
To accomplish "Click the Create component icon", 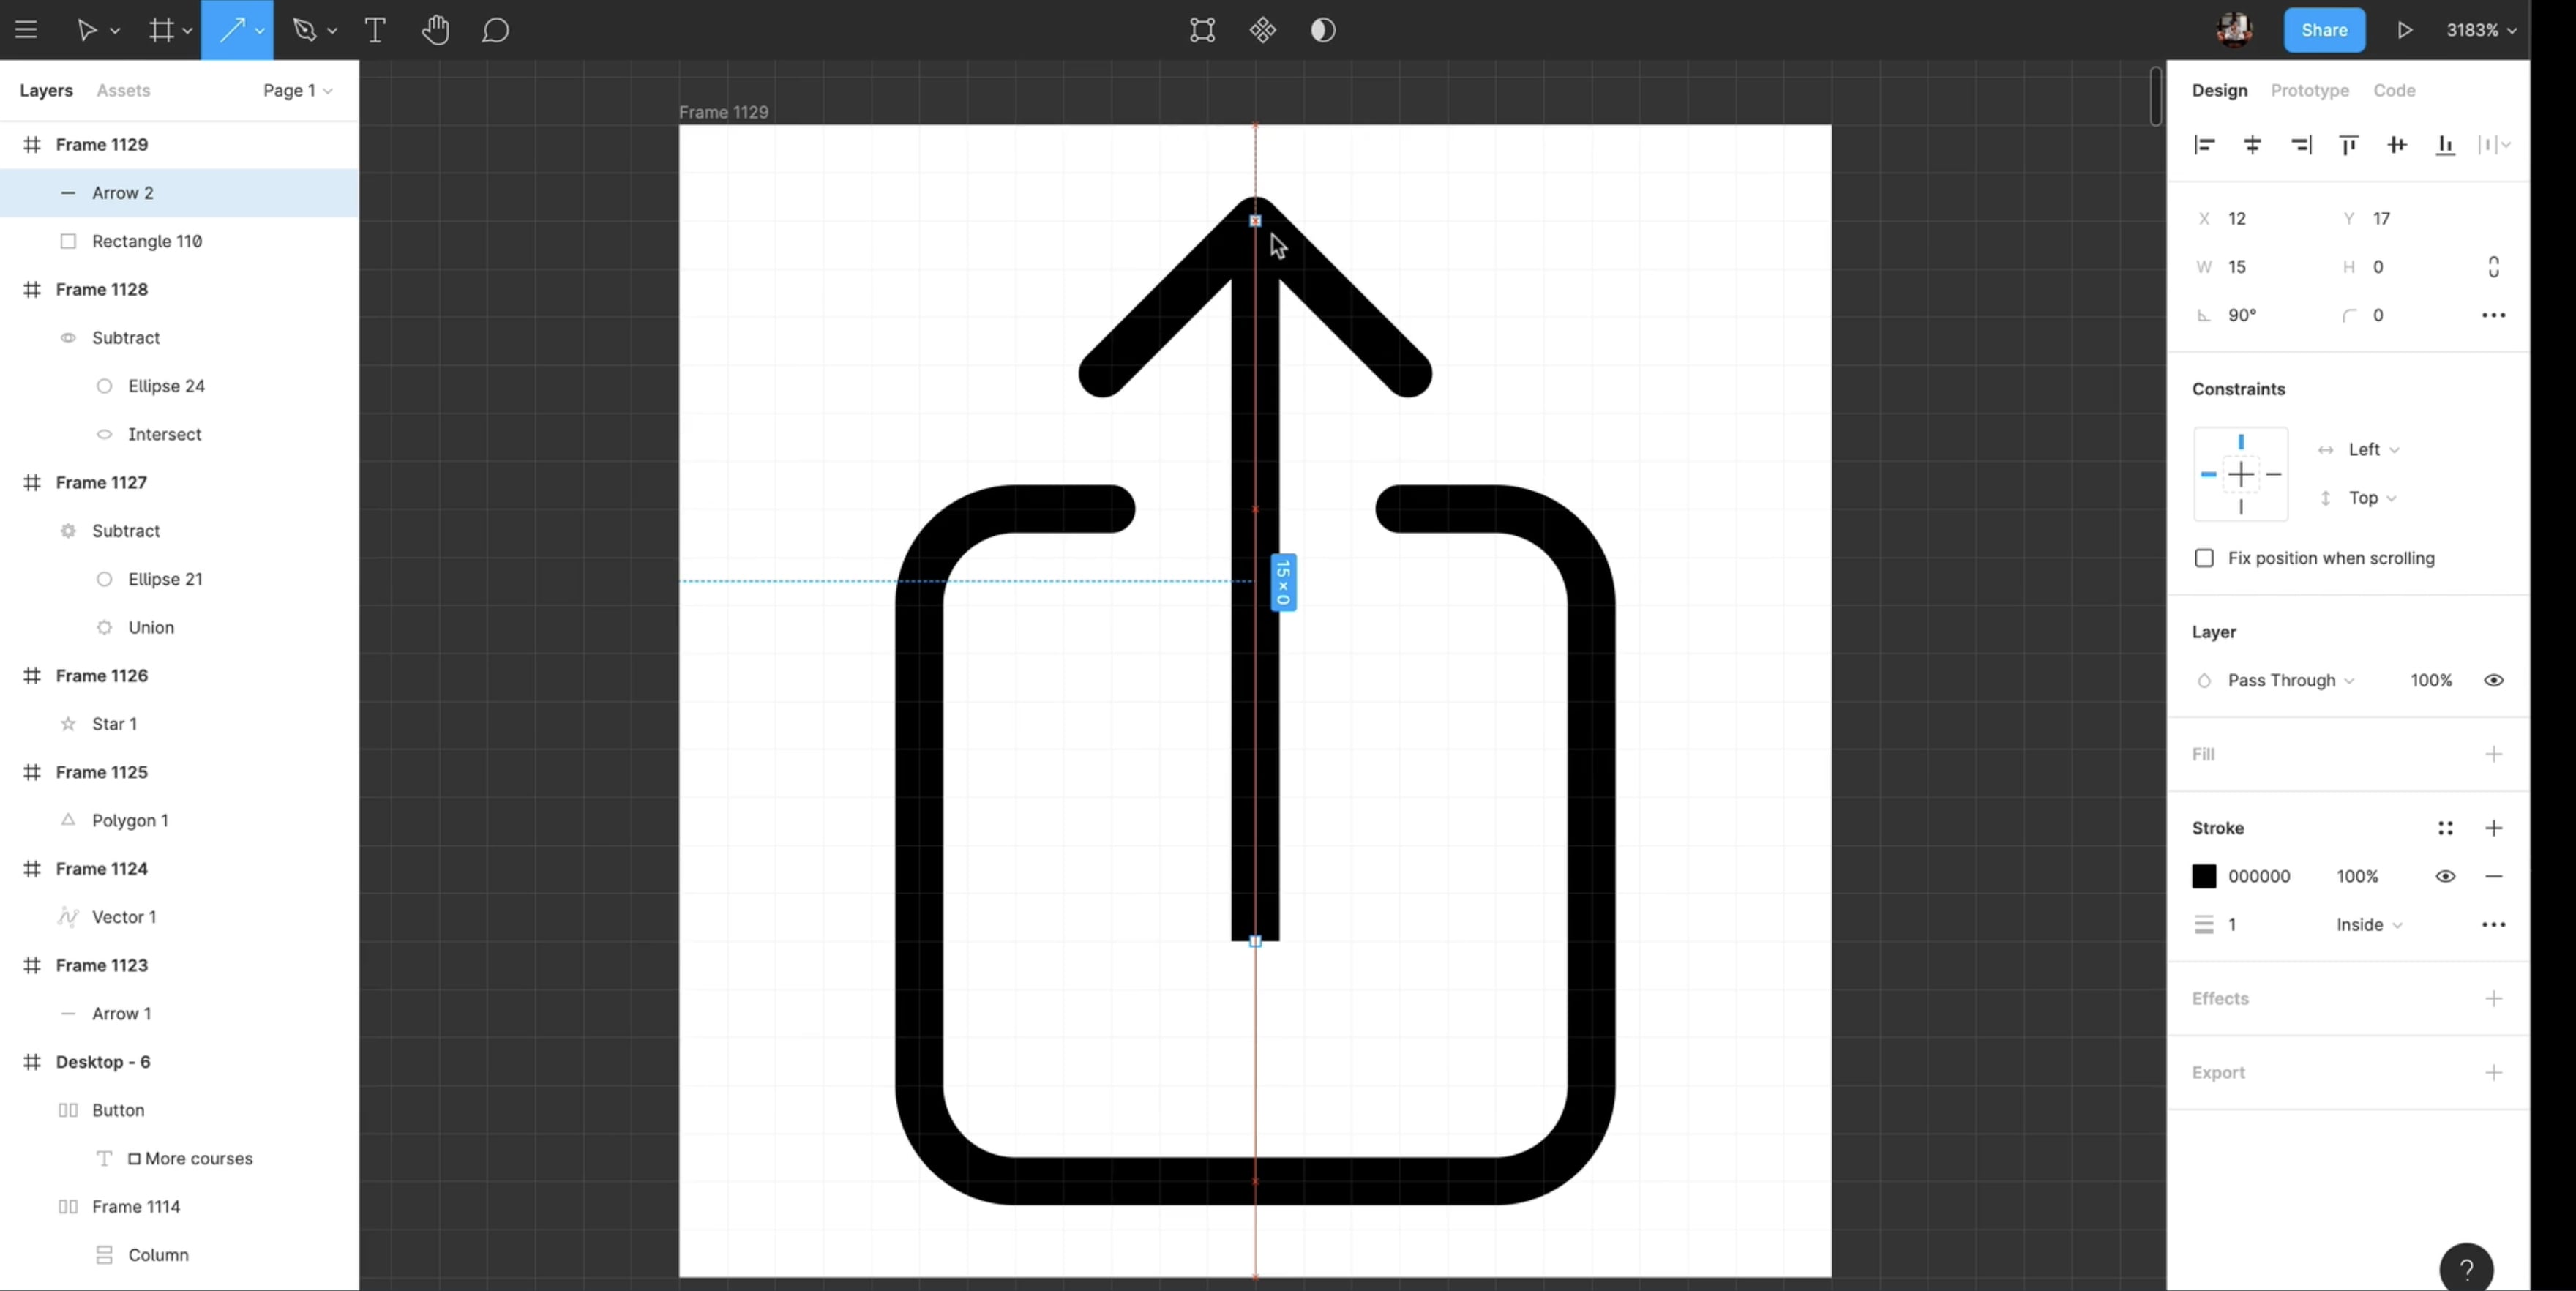I will tap(1262, 30).
